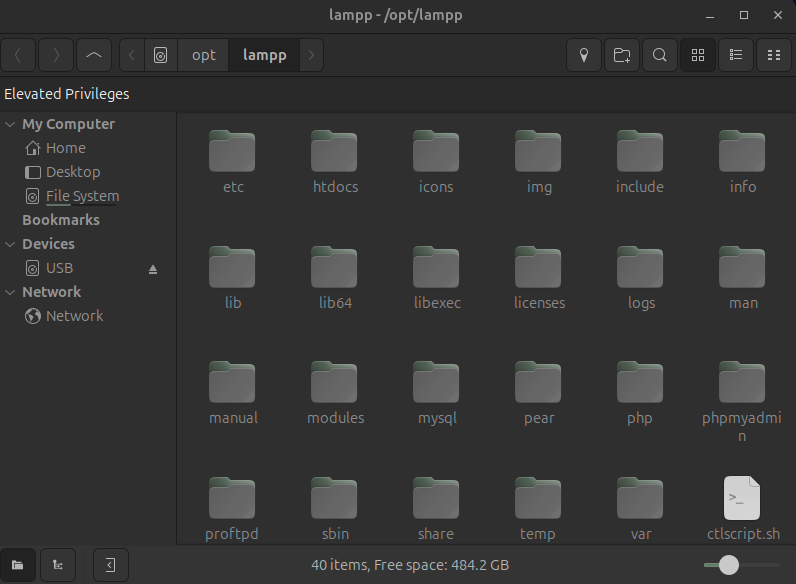Go back to previous folder

click(18, 55)
